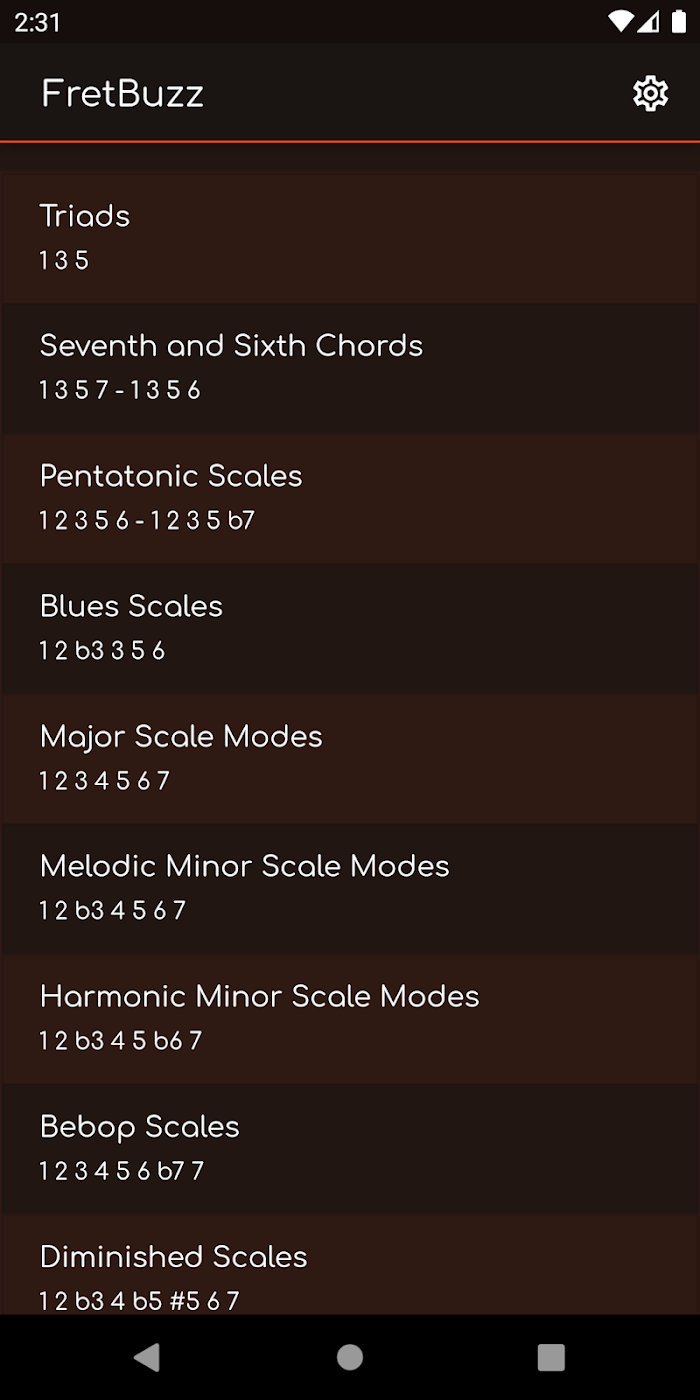Viewport: 700px width, 1400px height.
Task: Tap the Android back navigation button
Action: point(147,1357)
